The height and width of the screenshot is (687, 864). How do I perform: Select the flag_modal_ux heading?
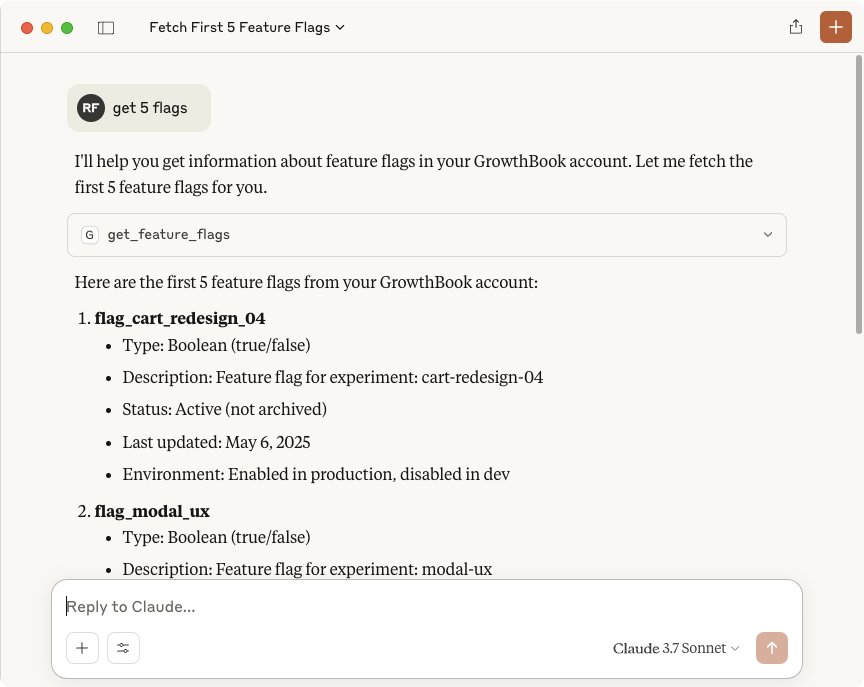(152, 511)
